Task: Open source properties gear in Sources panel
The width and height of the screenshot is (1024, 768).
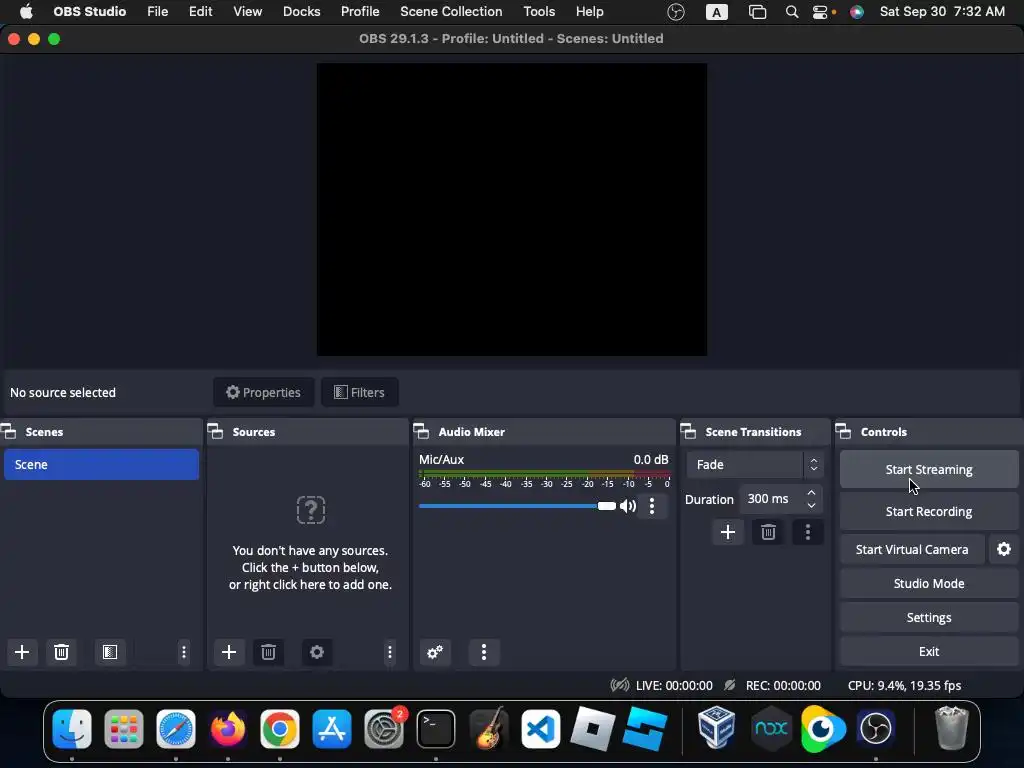Action: click(x=317, y=652)
